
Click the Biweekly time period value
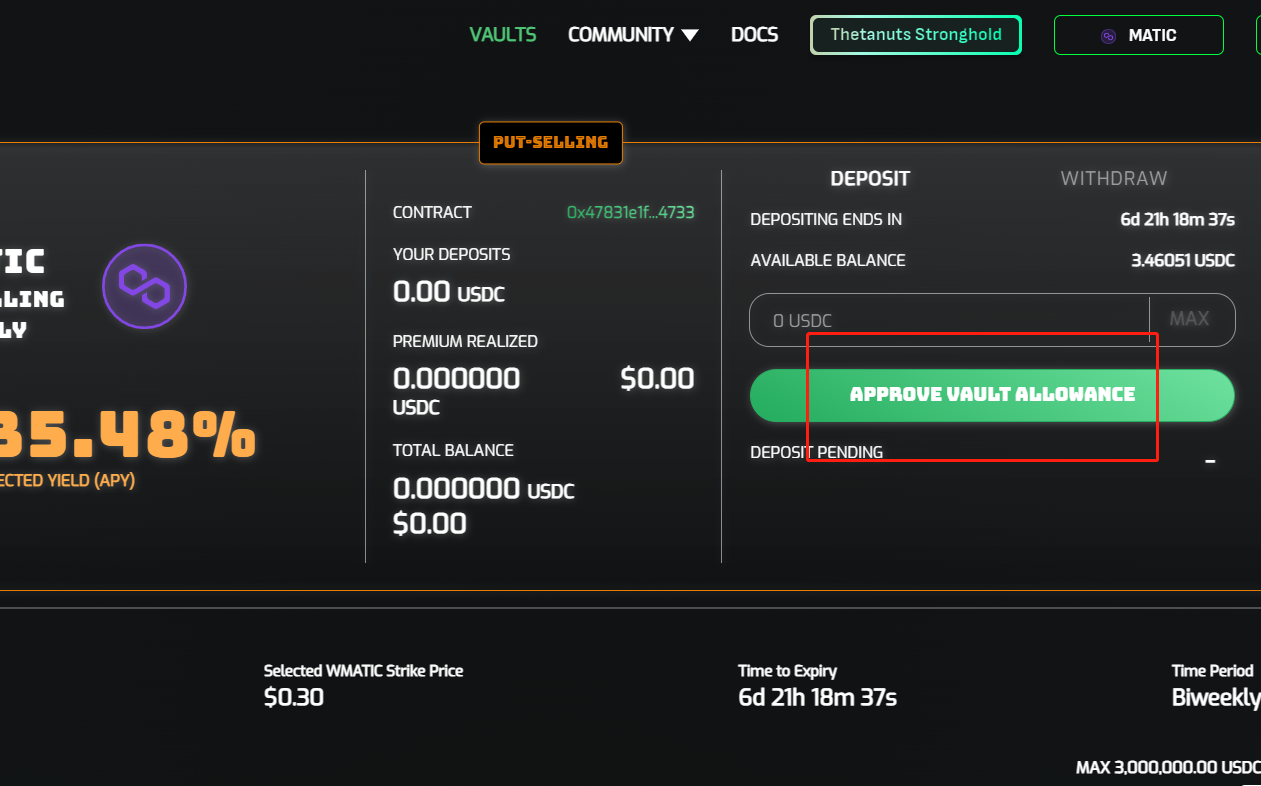point(1215,698)
